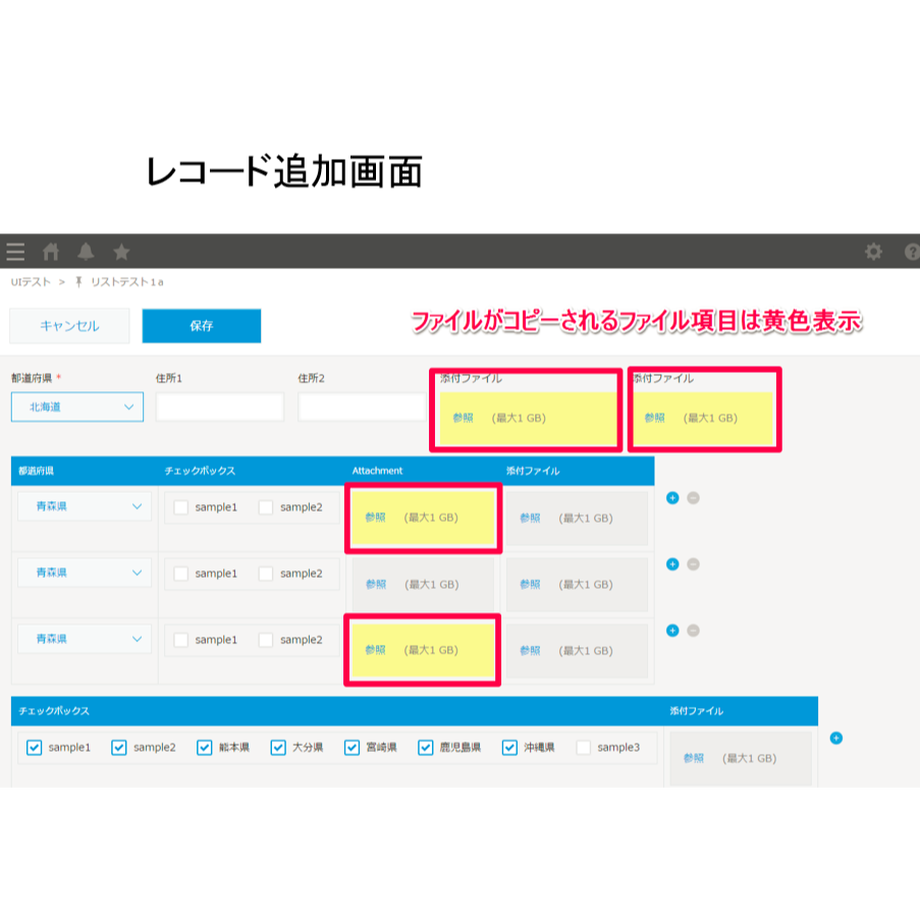Uncheck the 大分県 checkbox
Viewport: 920px width, 920px height.
pos(278,748)
